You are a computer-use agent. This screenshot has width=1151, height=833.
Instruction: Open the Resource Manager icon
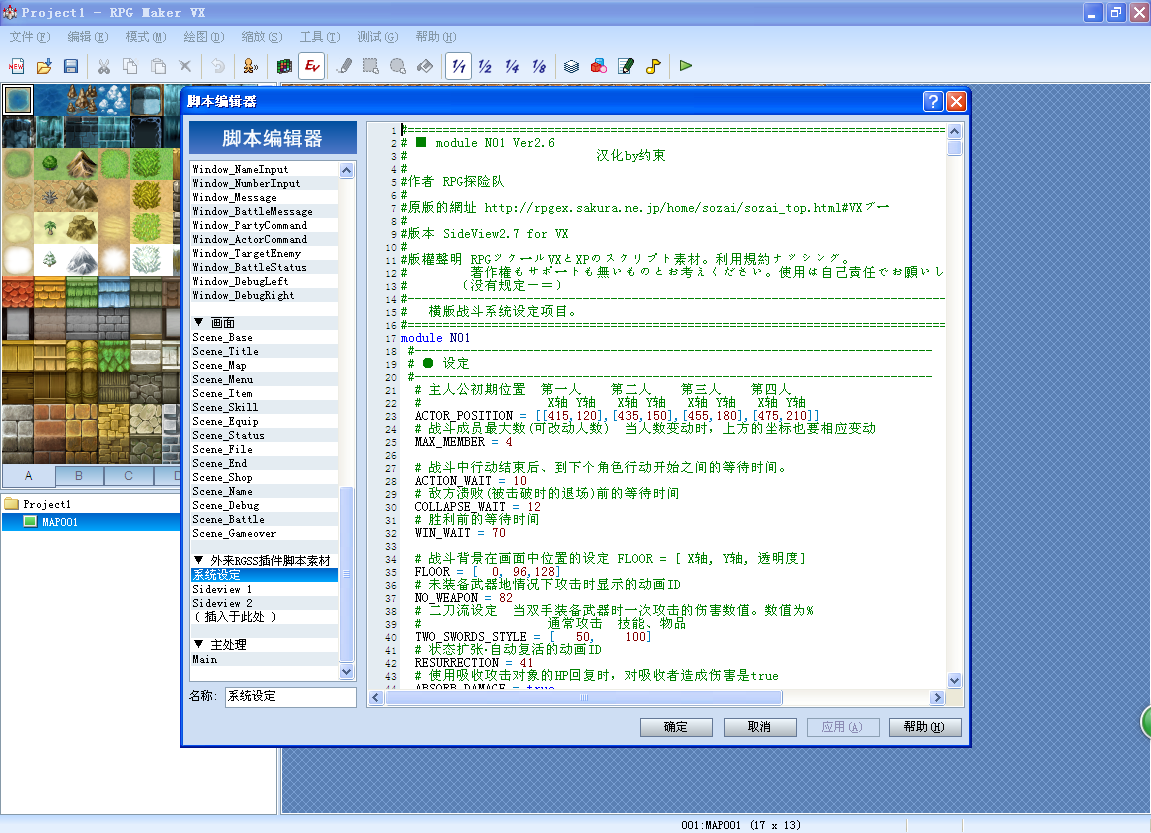598,66
